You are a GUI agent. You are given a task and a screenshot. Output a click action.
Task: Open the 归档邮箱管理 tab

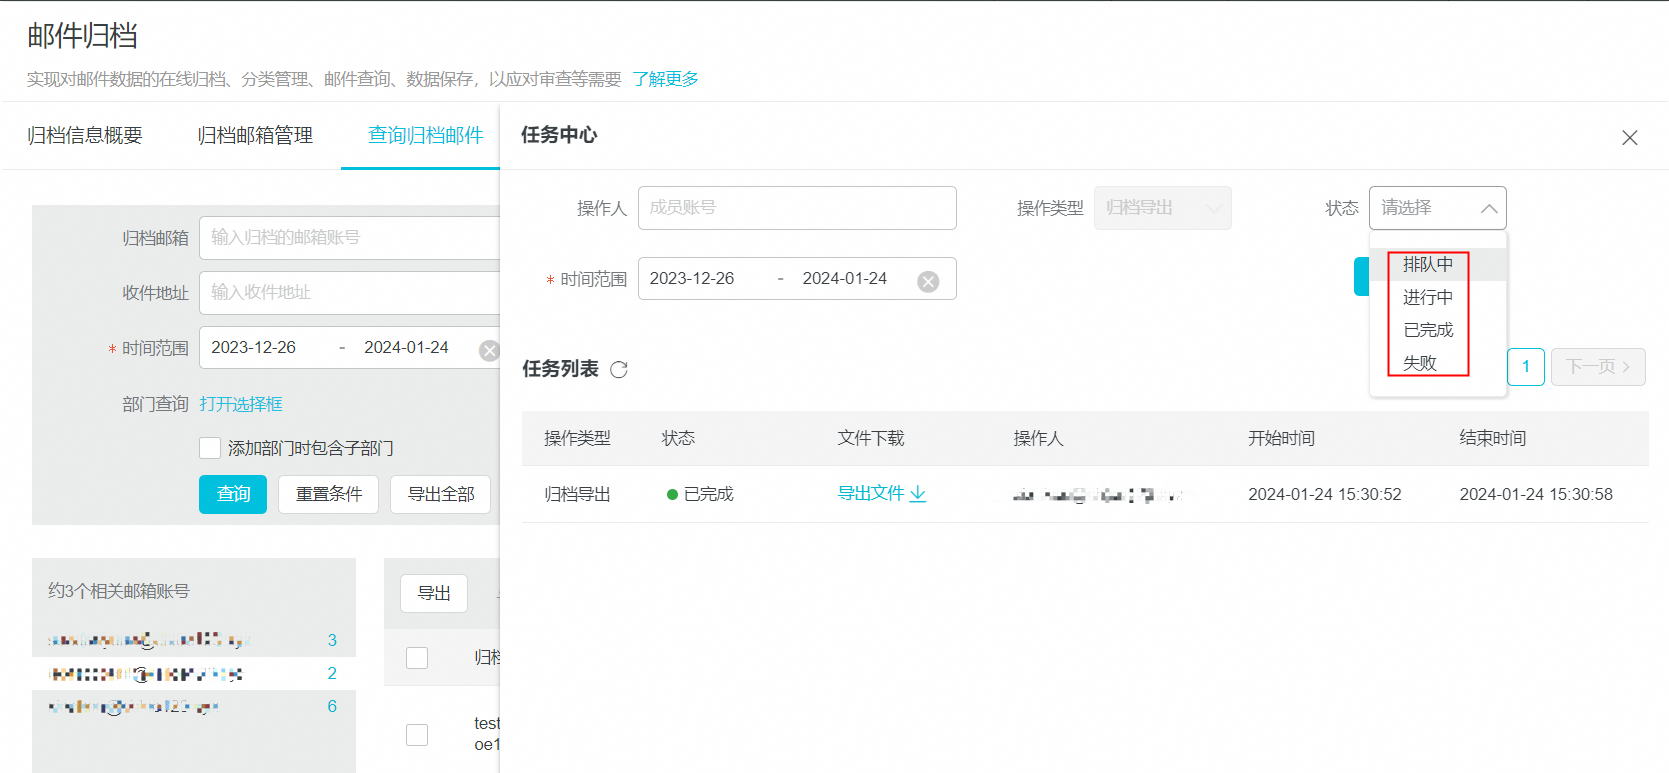[255, 136]
